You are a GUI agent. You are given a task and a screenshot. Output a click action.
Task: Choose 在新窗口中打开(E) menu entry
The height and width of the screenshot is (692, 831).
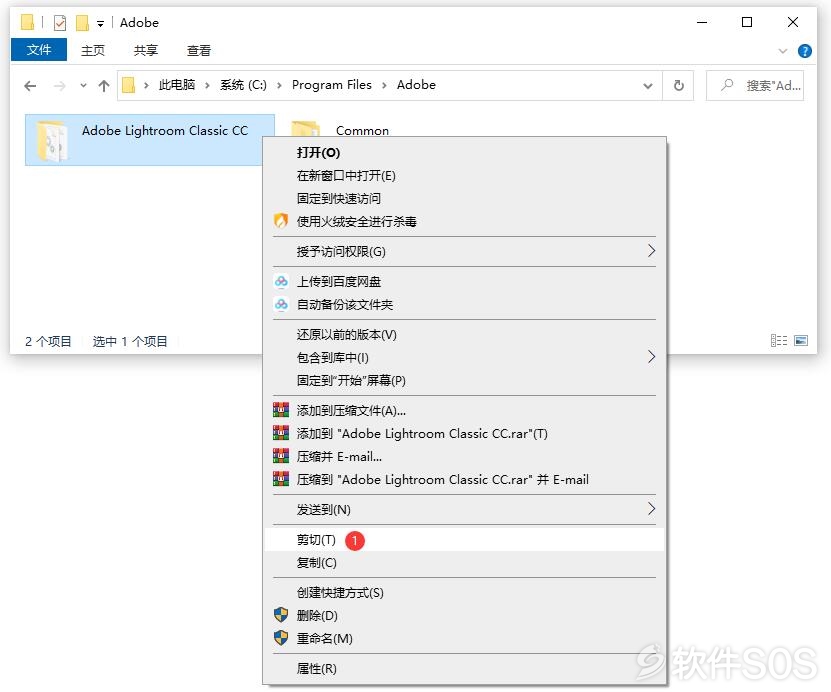pos(464,175)
